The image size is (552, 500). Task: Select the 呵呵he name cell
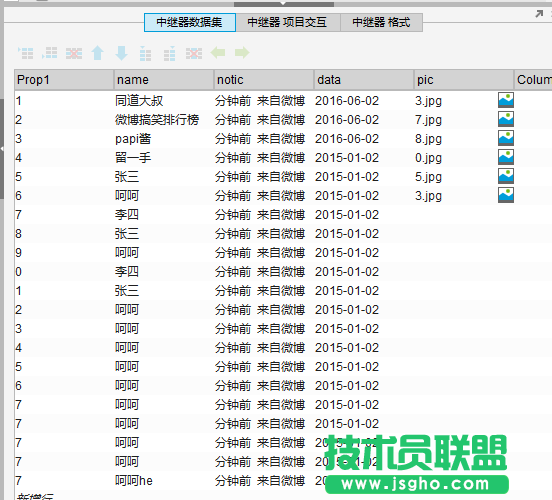coord(164,481)
